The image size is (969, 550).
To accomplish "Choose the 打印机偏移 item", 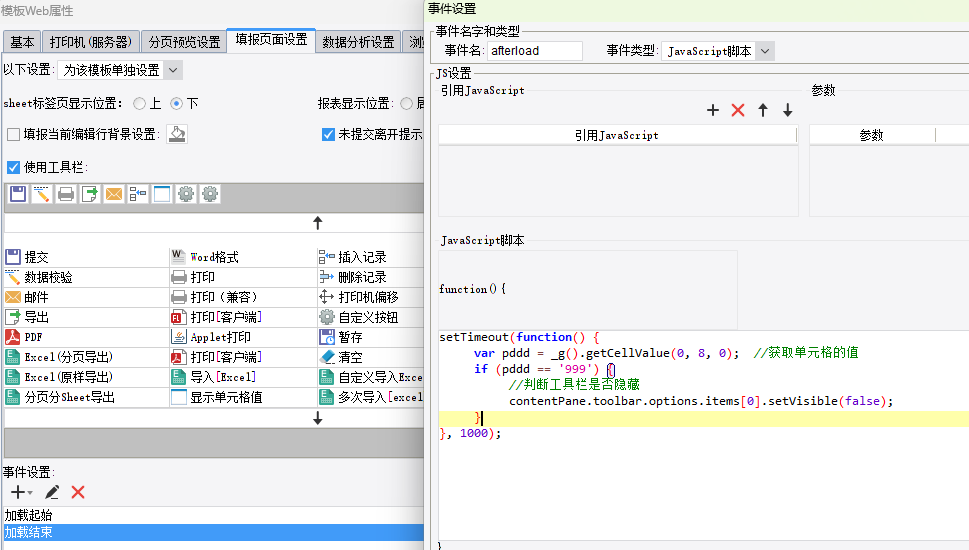I will (x=359, y=297).
